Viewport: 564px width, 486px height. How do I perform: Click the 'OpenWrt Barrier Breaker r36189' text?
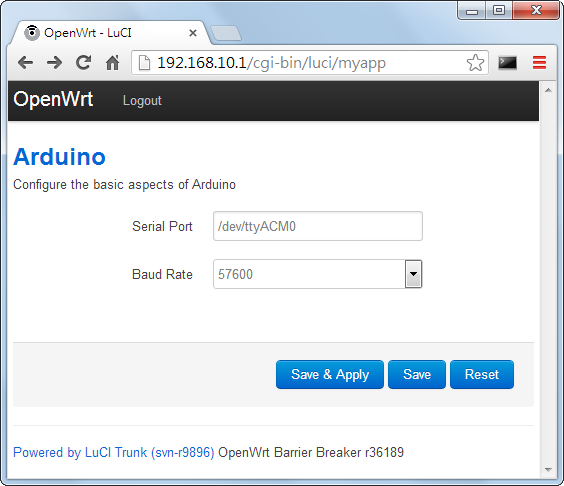[311, 453]
